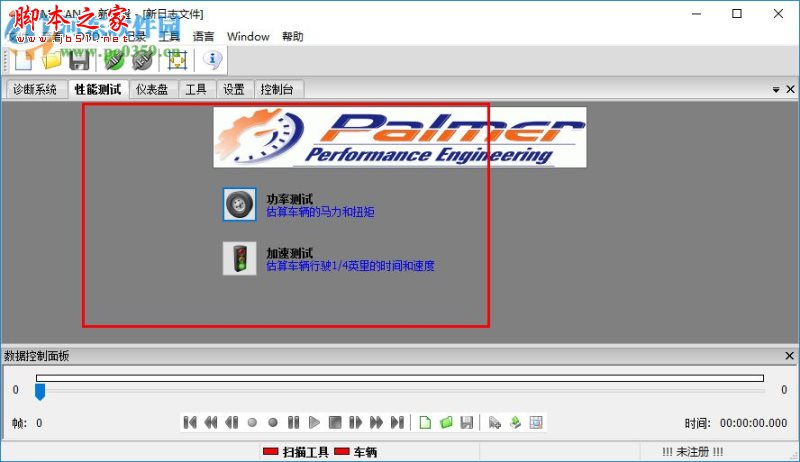Image resolution: width=800 pixels, height=462 pixels.
Task: Switch to the 诊断系统 tab
Action: point(35,89)
